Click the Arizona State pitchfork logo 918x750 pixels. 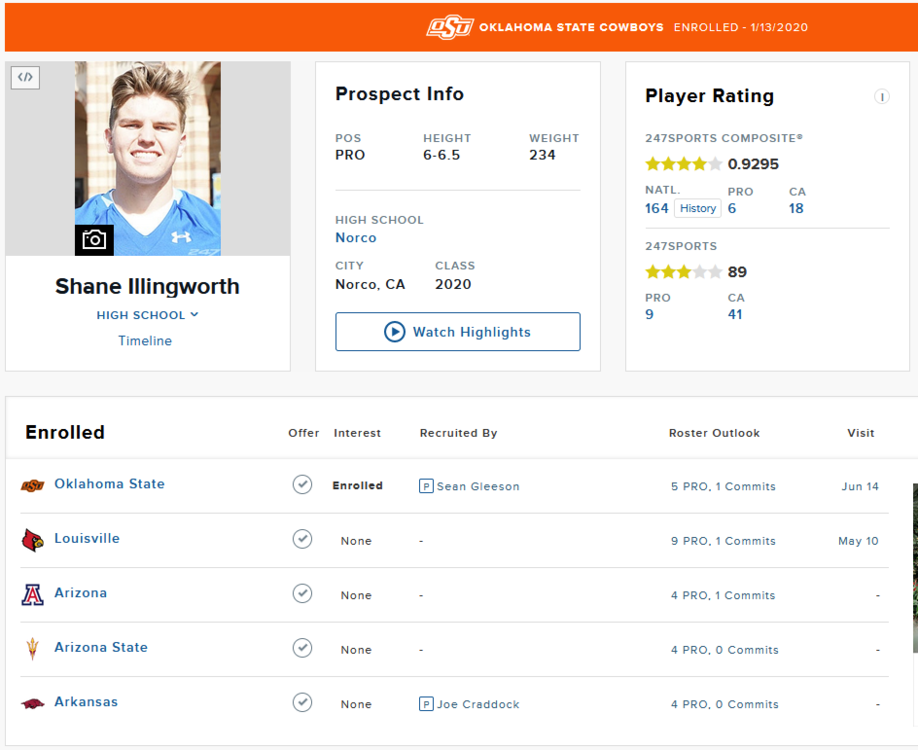pos(33,649)
